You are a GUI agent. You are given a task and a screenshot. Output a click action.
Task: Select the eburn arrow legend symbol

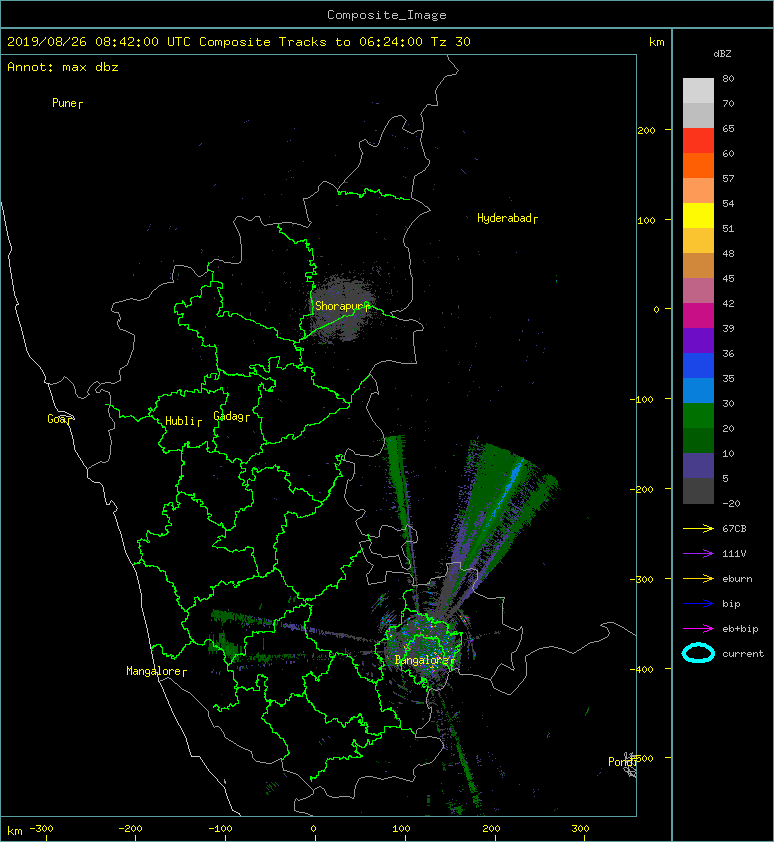(x=698, y=579)
